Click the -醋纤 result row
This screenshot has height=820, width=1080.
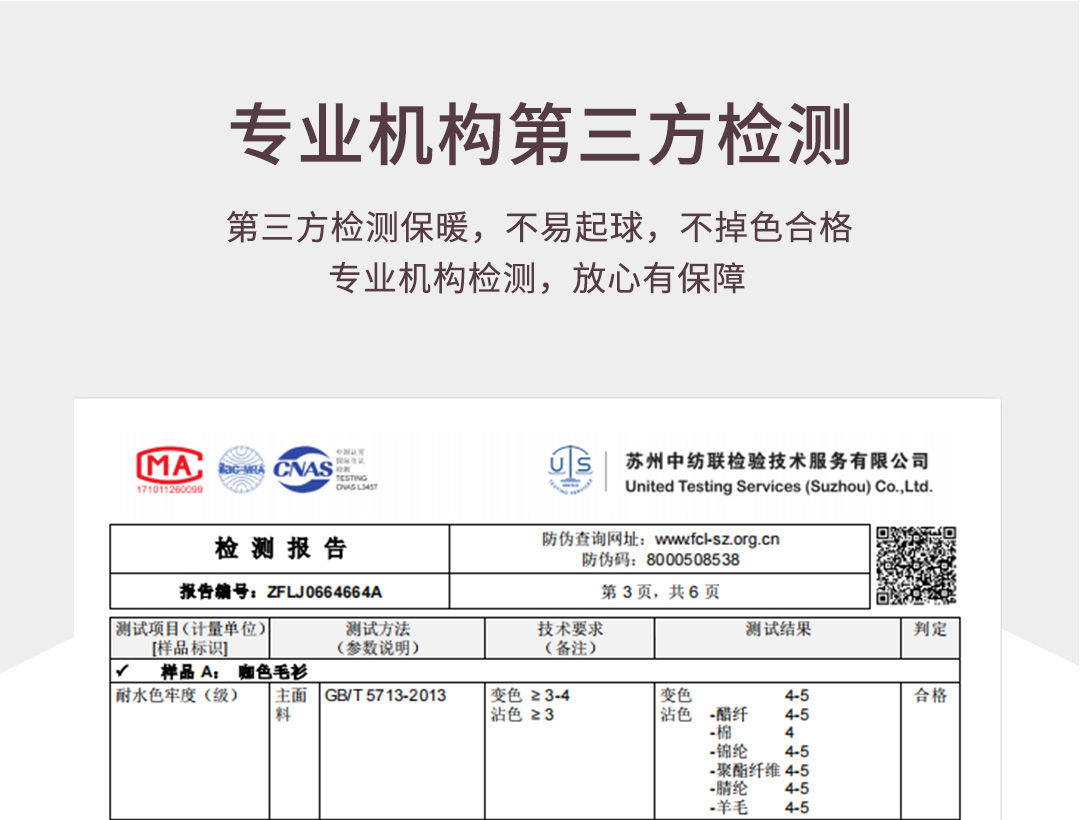pyautogui.click(x=759, y=715)
